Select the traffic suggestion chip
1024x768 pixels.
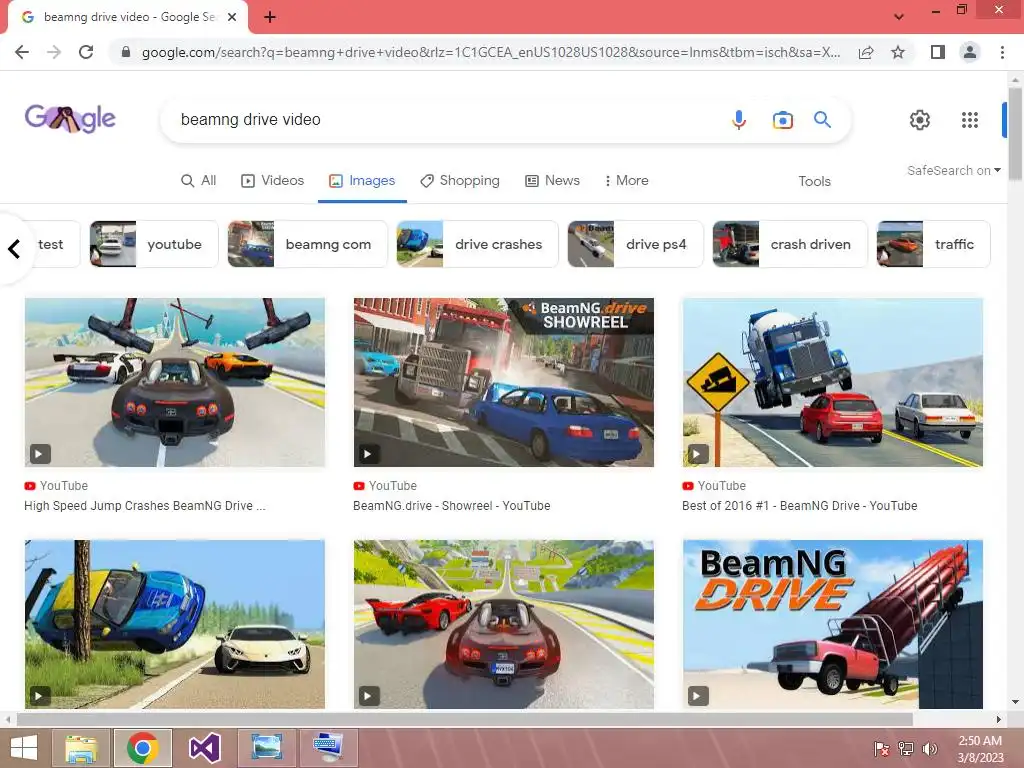(933, 244)
